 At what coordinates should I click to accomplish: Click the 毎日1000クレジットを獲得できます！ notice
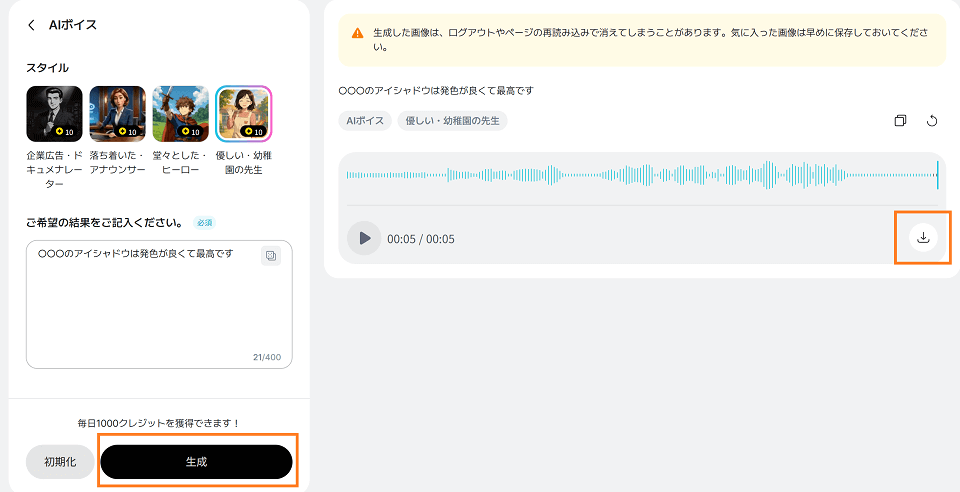coord(159,423)
